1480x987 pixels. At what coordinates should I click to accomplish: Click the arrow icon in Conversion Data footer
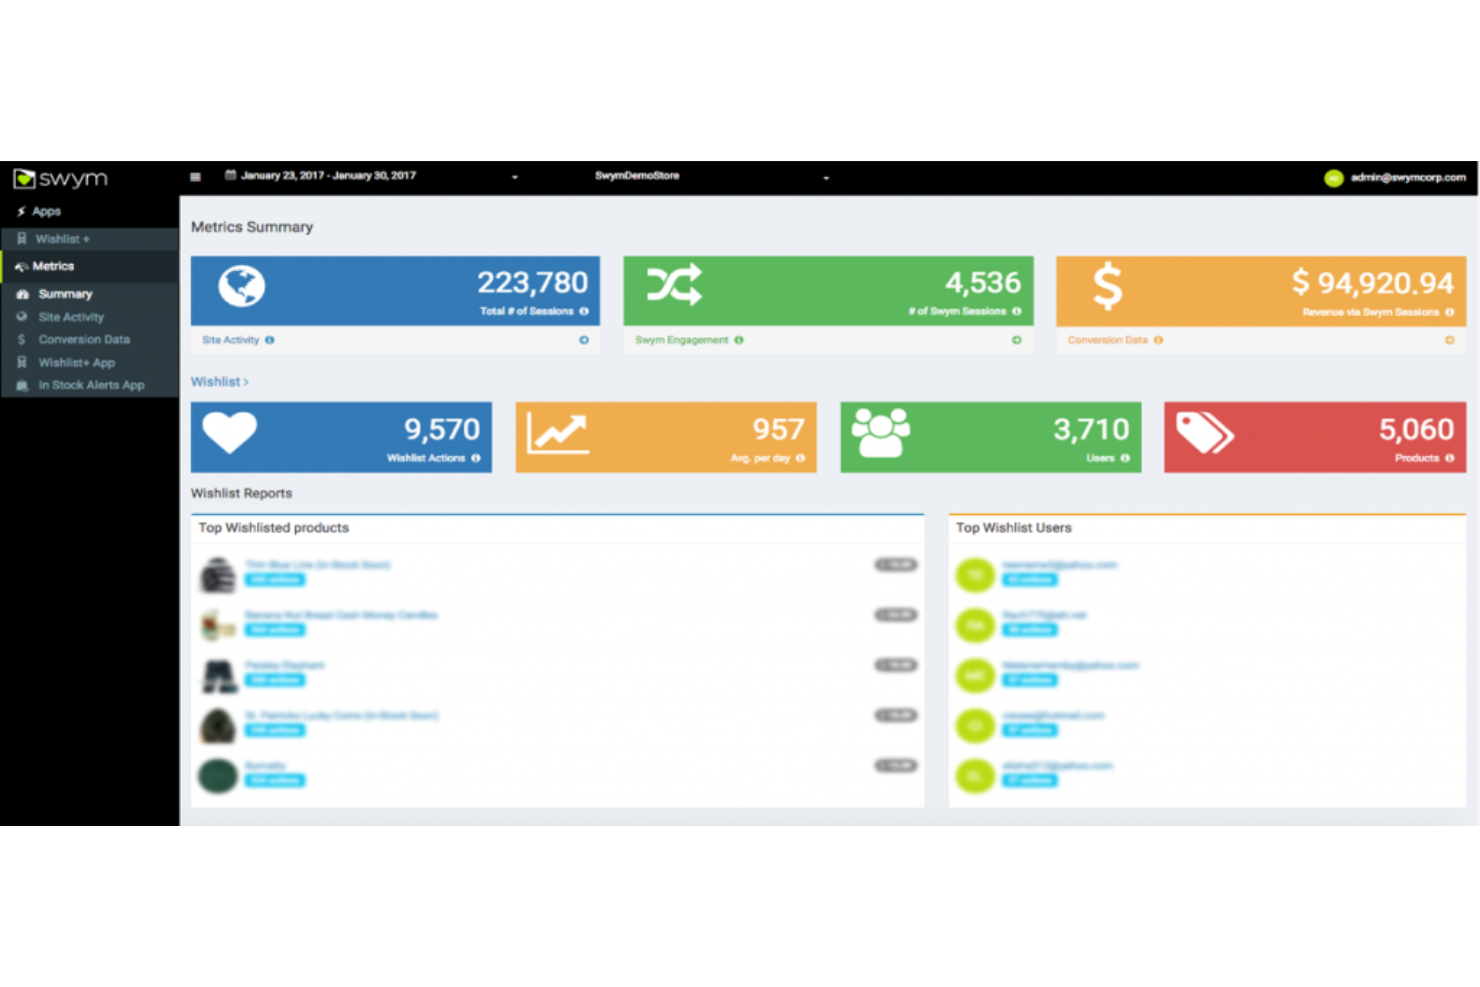(x=1449, y=340)
